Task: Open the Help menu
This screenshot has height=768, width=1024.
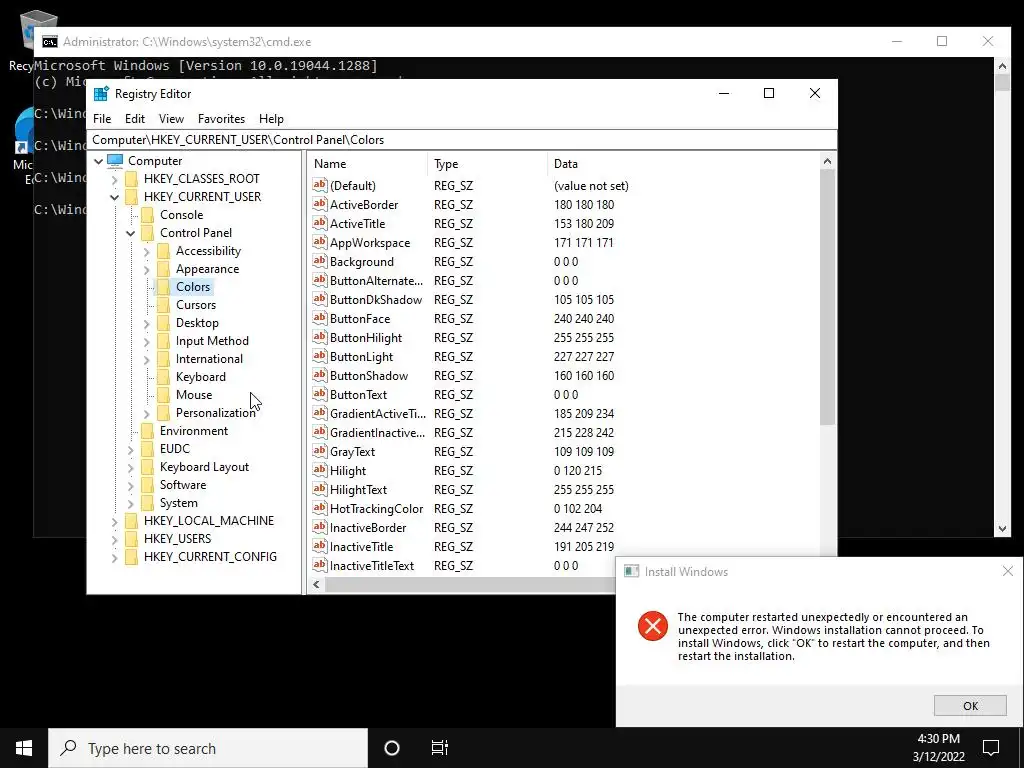Action: coord(271,119)
